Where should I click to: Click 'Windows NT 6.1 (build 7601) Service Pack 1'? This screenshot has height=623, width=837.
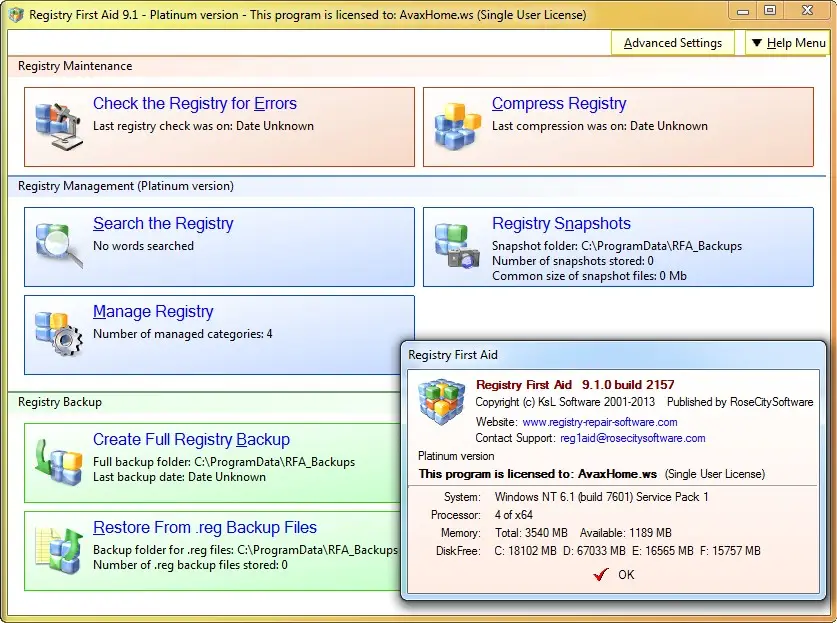602,497
